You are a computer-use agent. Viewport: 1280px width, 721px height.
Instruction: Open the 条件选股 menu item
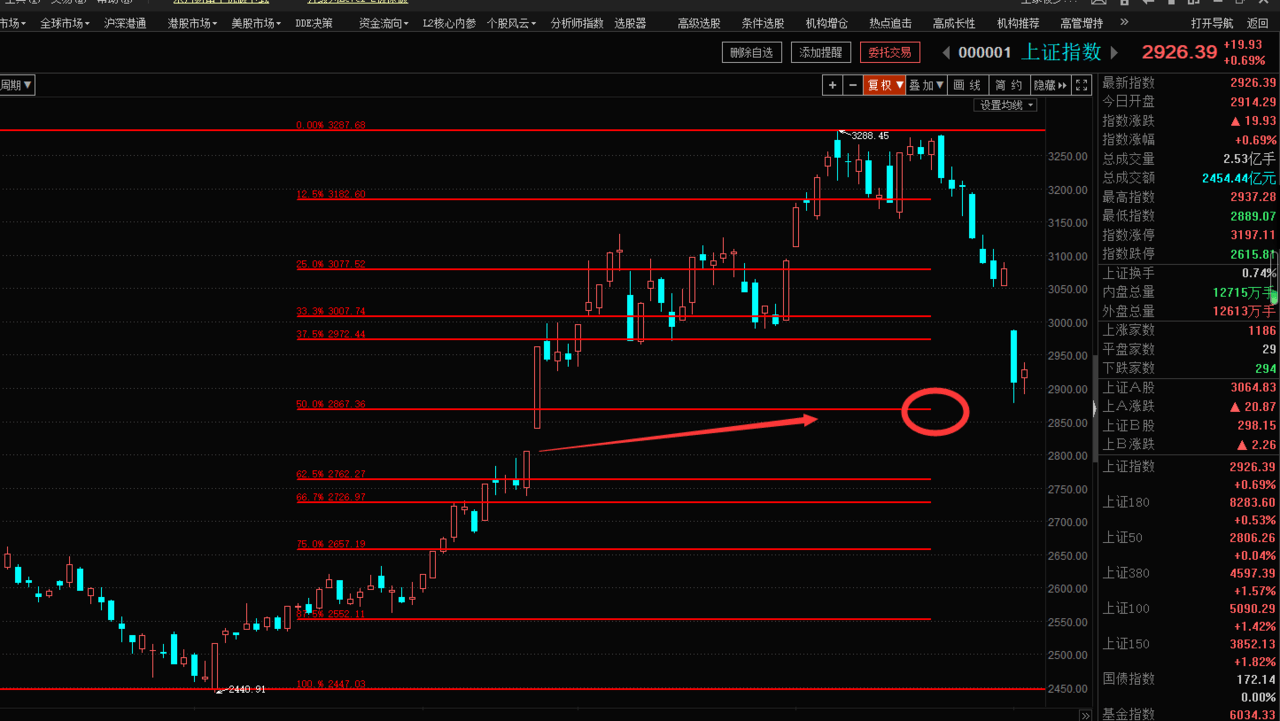(763, 23)
